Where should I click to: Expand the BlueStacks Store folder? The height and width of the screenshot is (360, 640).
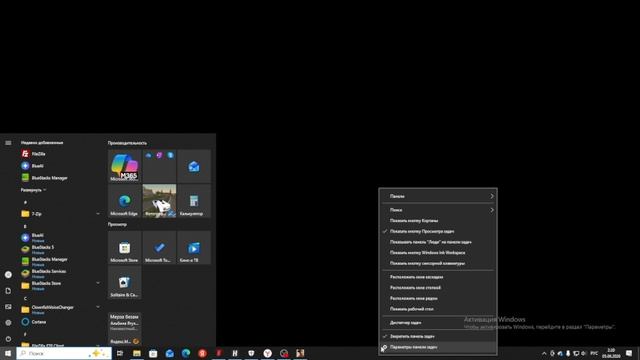(x=60, y=285)
